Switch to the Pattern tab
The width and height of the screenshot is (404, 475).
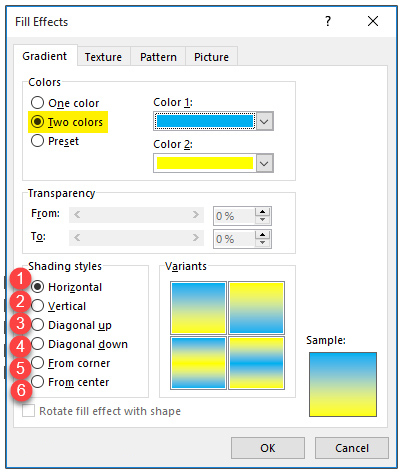[158, 57]
